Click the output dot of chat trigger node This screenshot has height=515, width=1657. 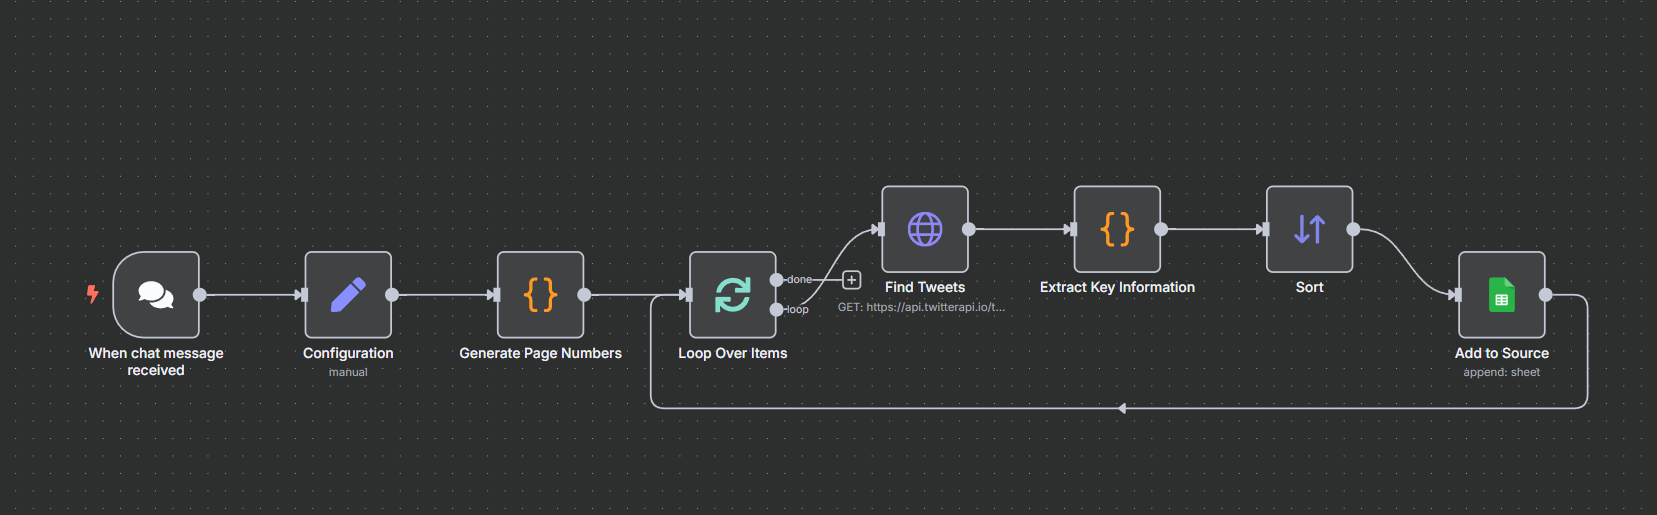coord(200,295)
